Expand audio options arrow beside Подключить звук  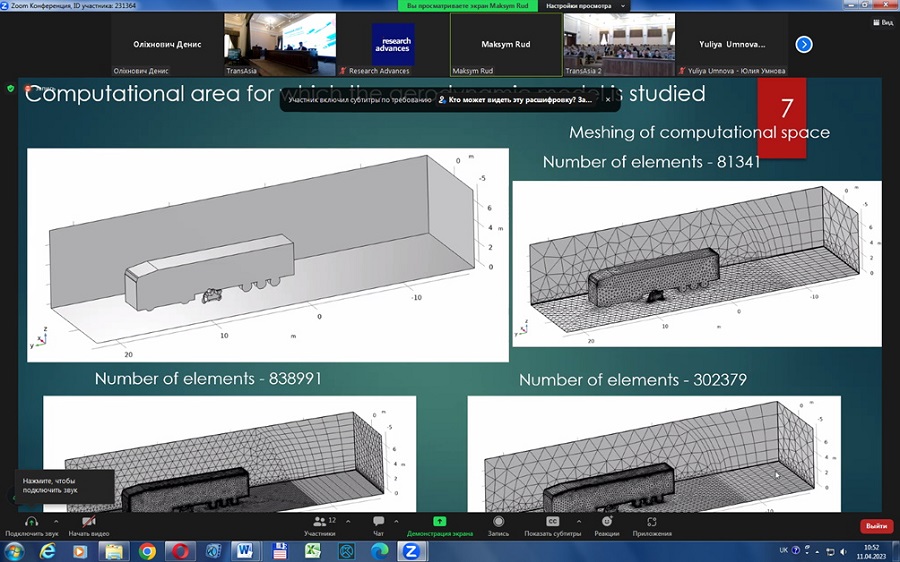coord(56,521)
